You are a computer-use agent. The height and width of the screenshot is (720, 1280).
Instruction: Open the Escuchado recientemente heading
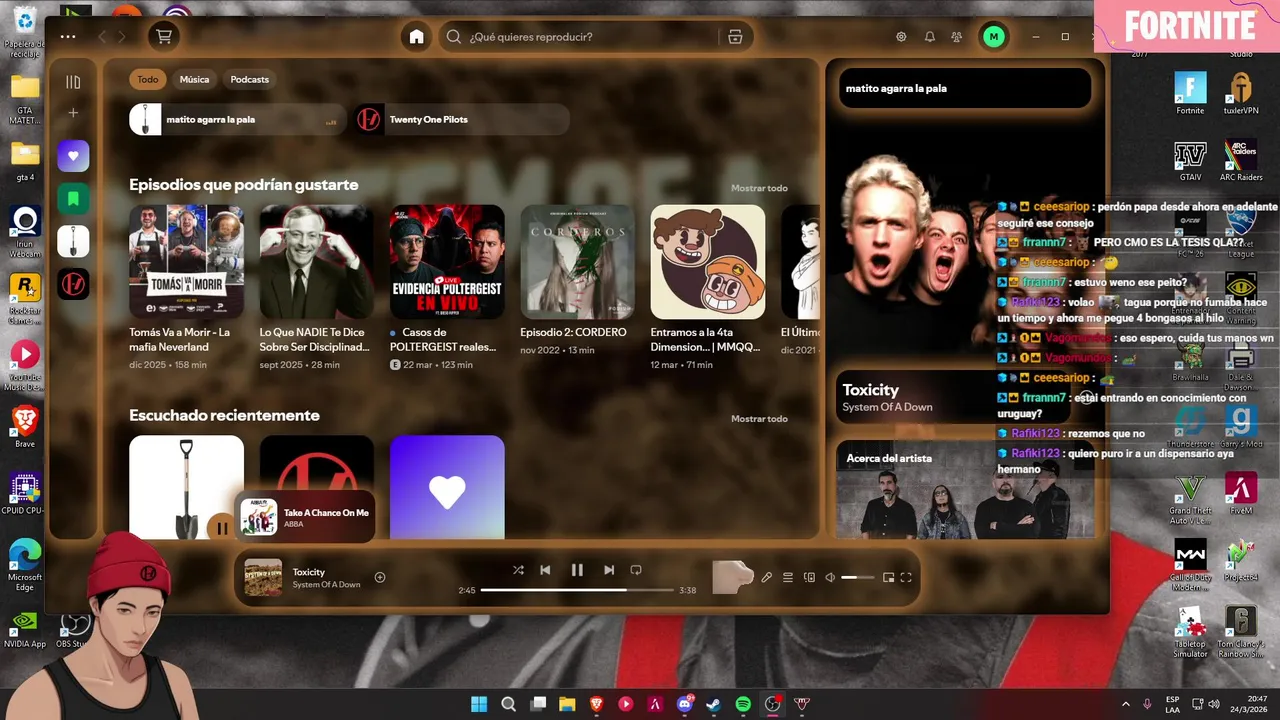pos(224,415)
